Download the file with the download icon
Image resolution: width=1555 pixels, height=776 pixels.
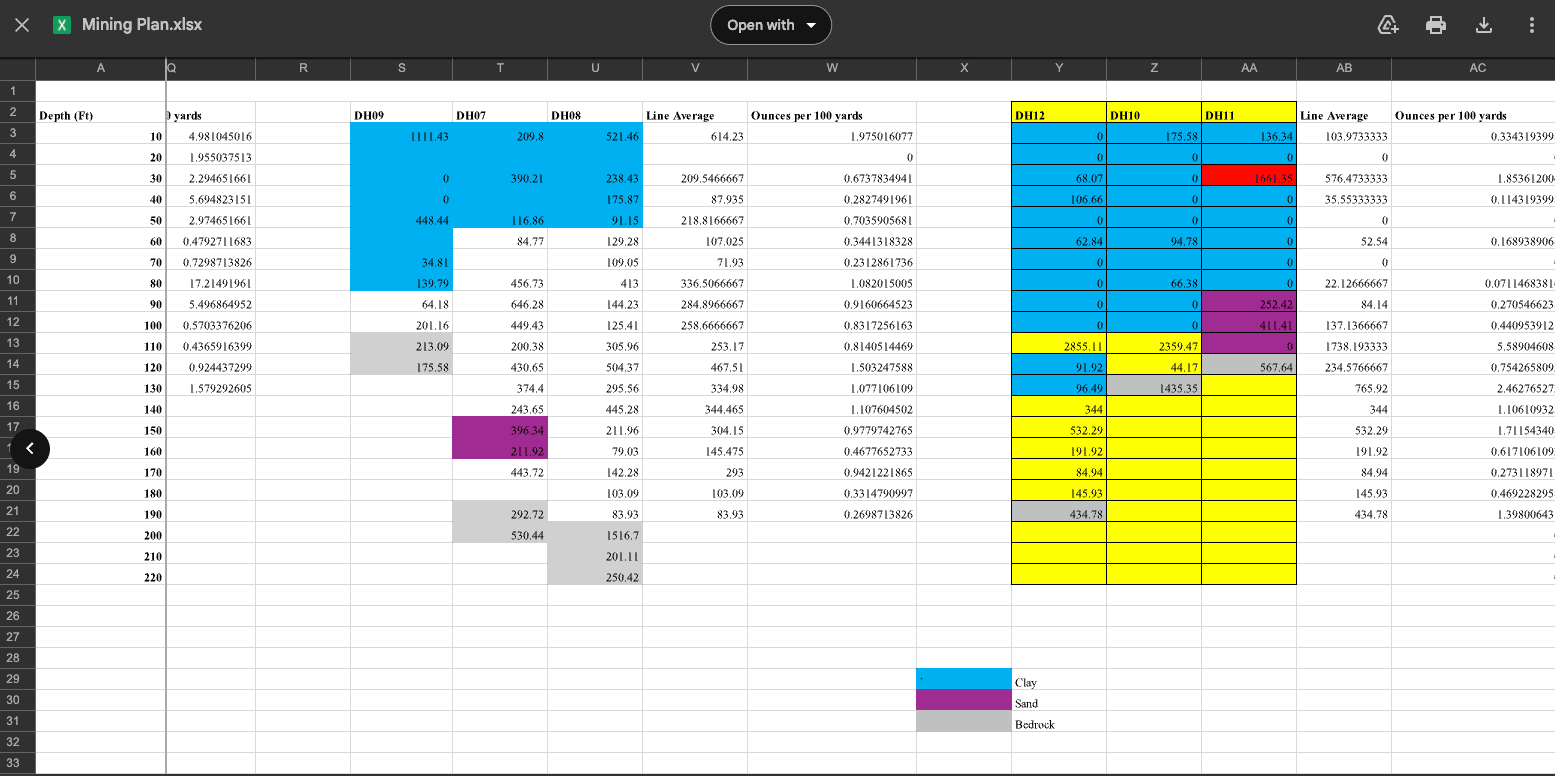point(1484,25)
